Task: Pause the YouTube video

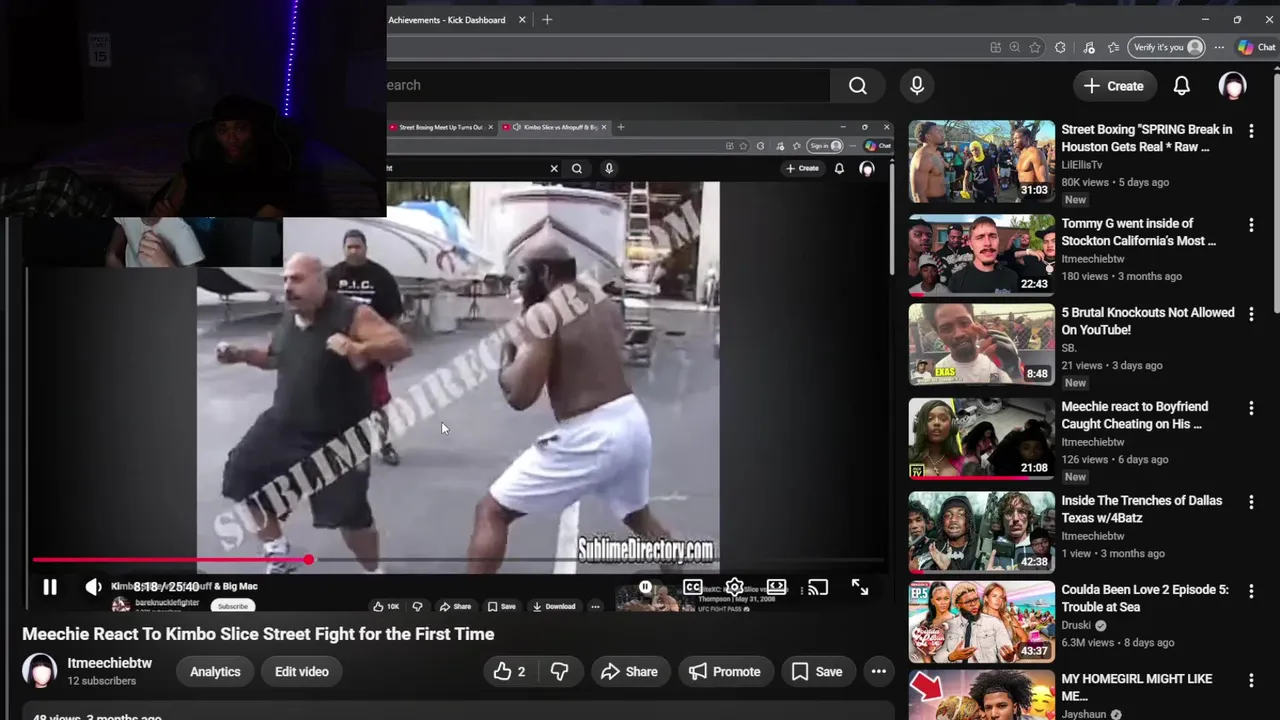Action: 49,587
